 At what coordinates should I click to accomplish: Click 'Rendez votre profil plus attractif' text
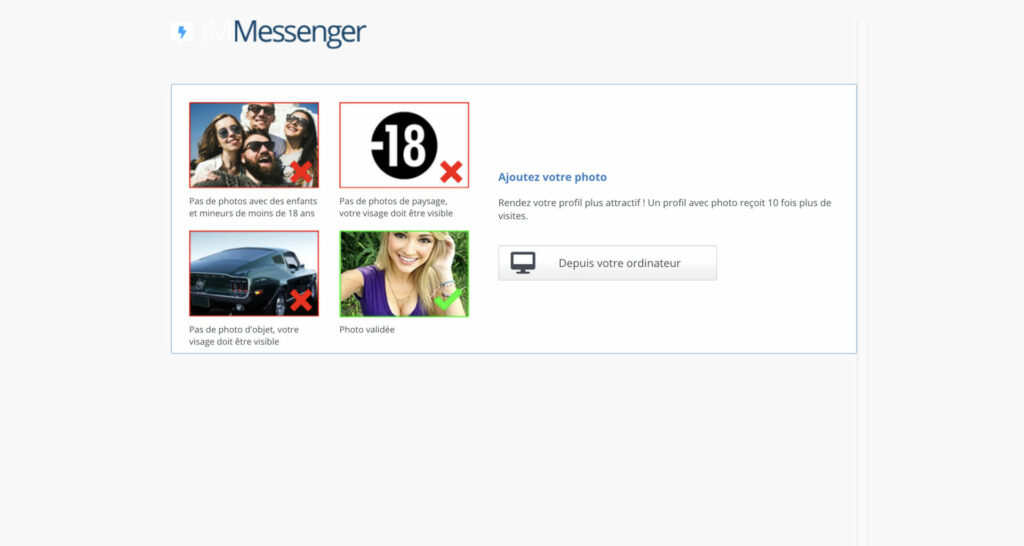(x=665, y=209)
